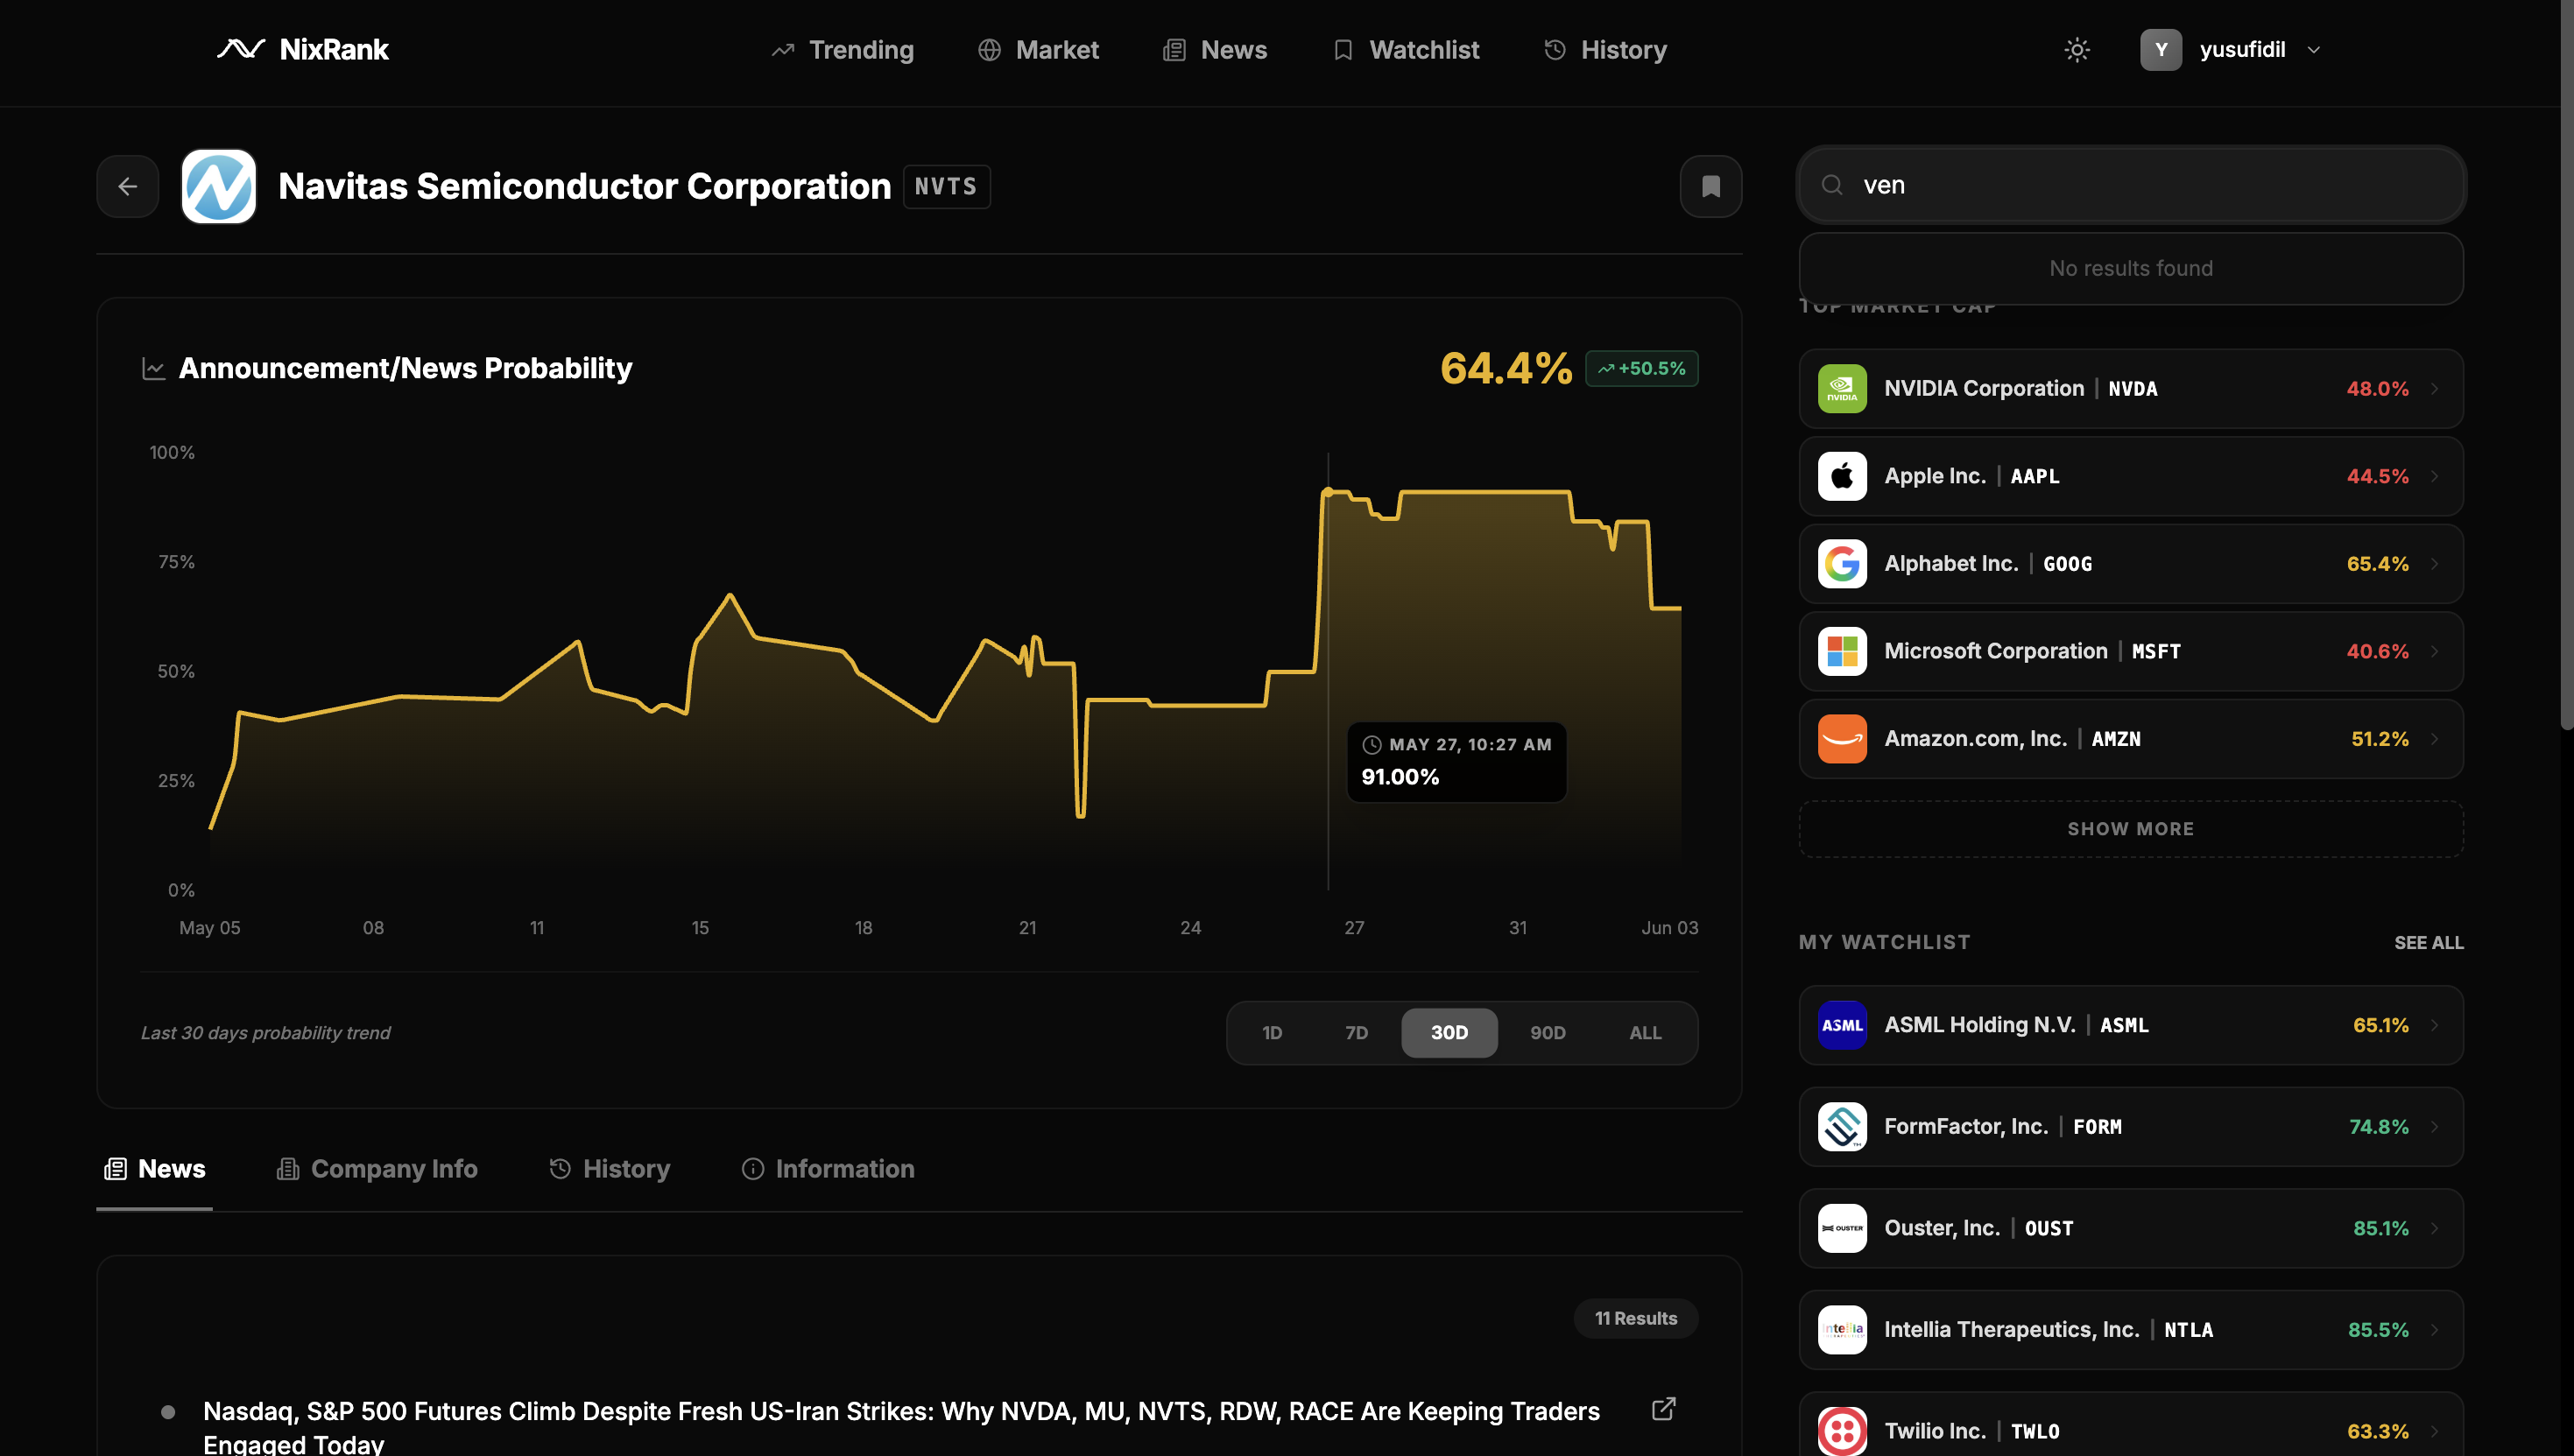Open the Market nav item
This screenshot has height=1456, width=2574.
pos(1038,50)
